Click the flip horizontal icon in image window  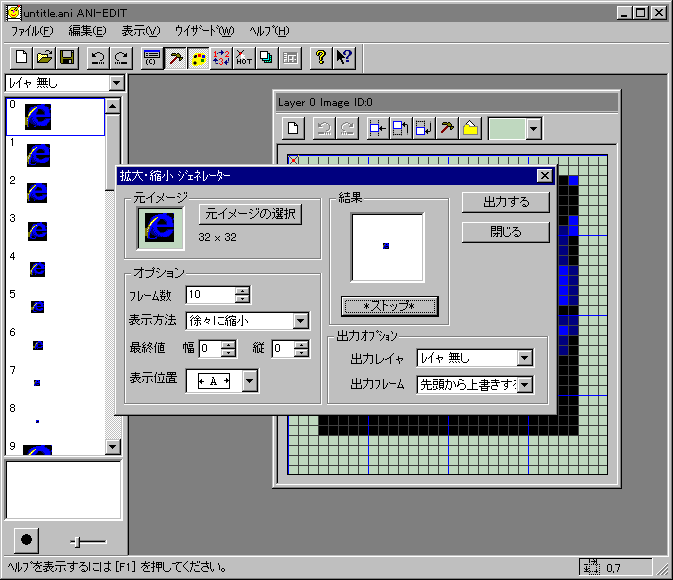tap(378, 128)
